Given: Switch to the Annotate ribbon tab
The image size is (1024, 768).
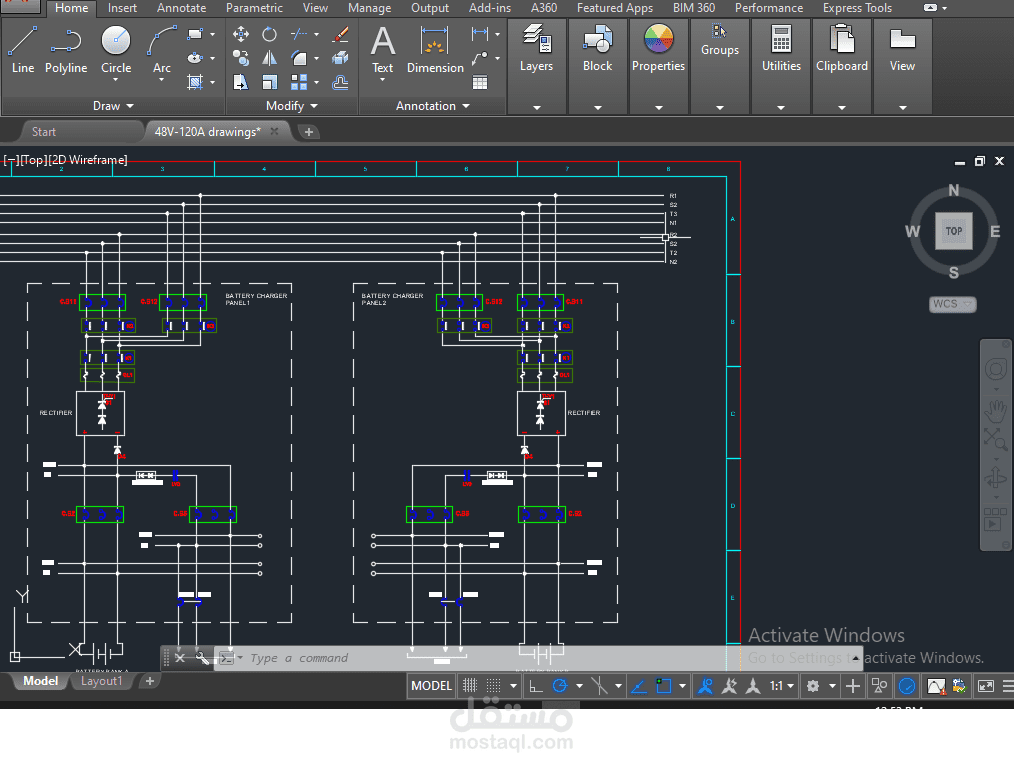Looking at the screenshot, I should tap(182, 8).
